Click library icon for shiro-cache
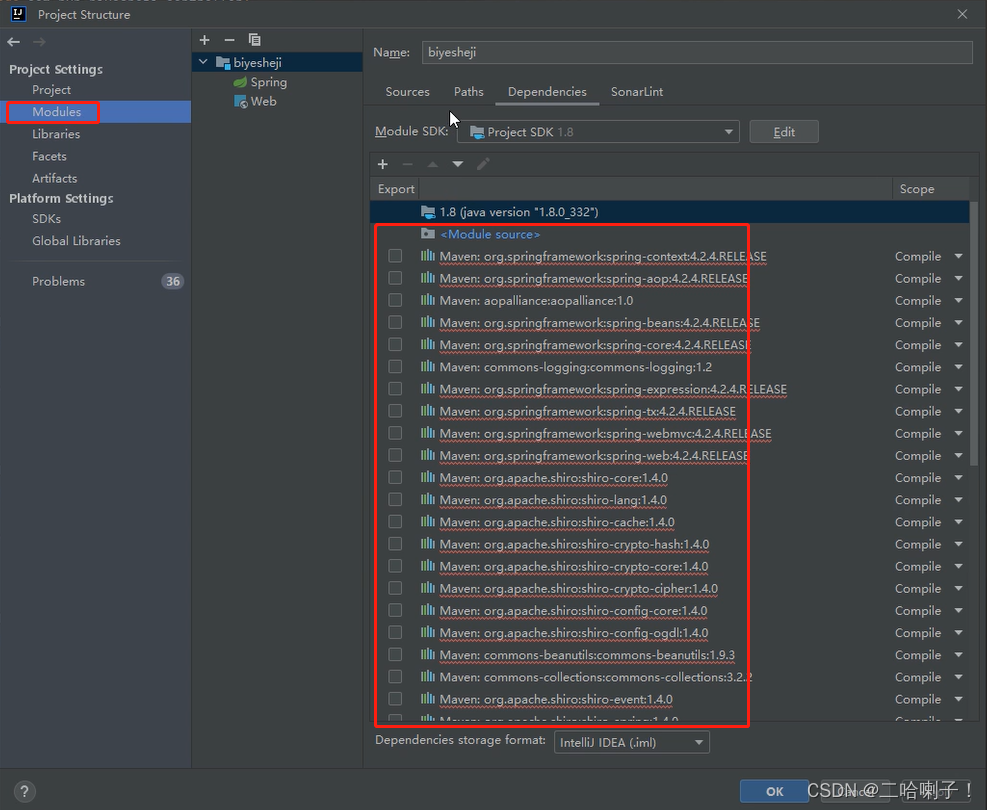 click(428, 522)
